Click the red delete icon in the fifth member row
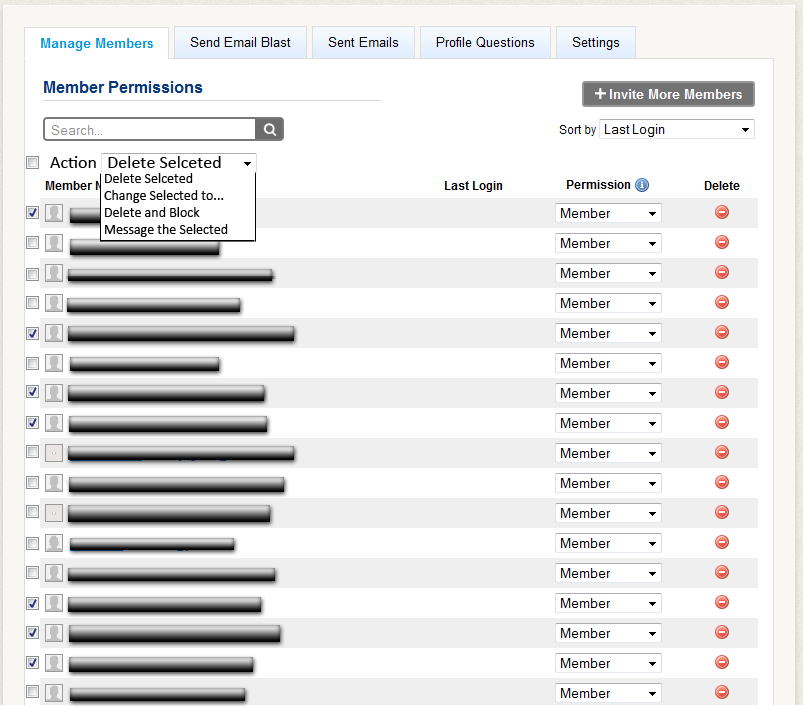This screenshot has height=707, width=803. (x=721, y=332)
